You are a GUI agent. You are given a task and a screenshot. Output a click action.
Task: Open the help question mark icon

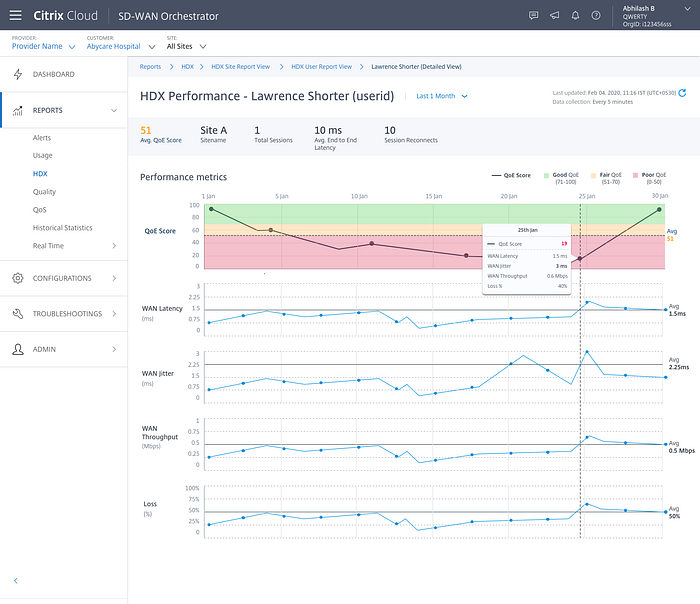pyautogui.click(x=596, y=16)
